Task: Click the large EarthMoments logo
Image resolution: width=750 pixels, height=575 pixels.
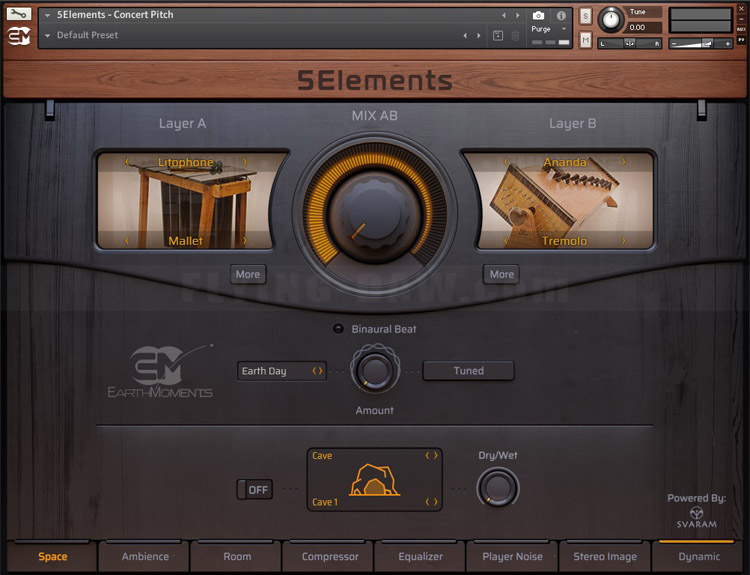Action: pyautogui.click(x=160, y=371)
